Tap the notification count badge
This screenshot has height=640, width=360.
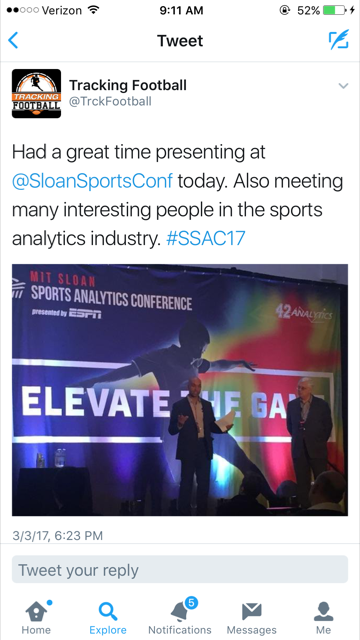click(191, 603)
